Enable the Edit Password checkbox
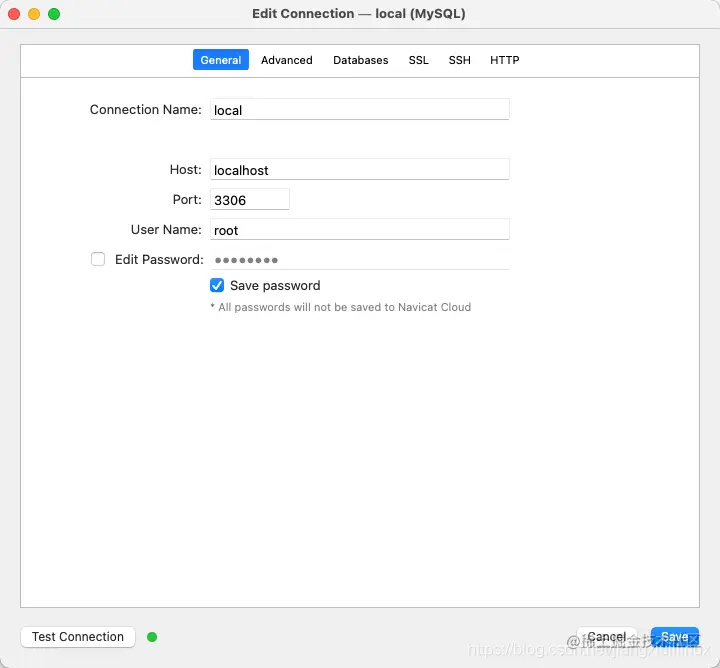Viewport: 720px width, 668px height. 98,259
